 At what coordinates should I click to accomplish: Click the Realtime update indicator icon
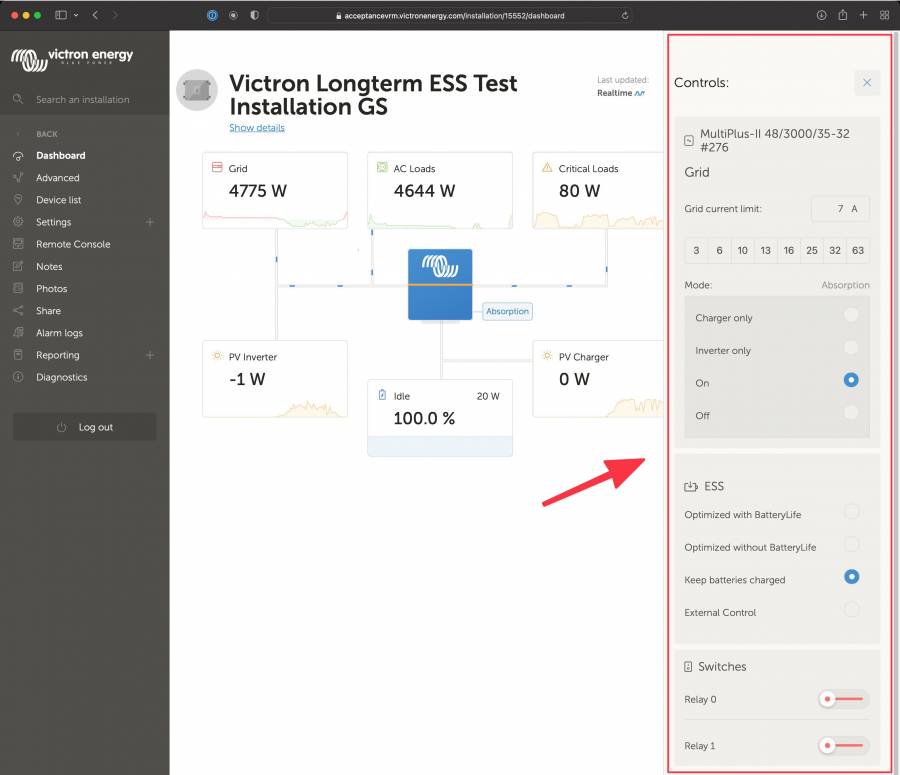[639, 93]
